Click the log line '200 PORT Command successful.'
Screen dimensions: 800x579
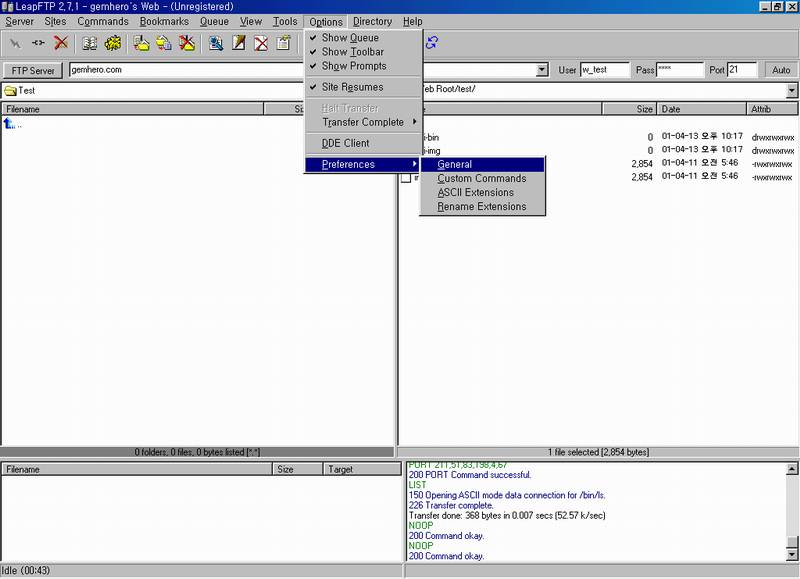[x=470, y=475]
